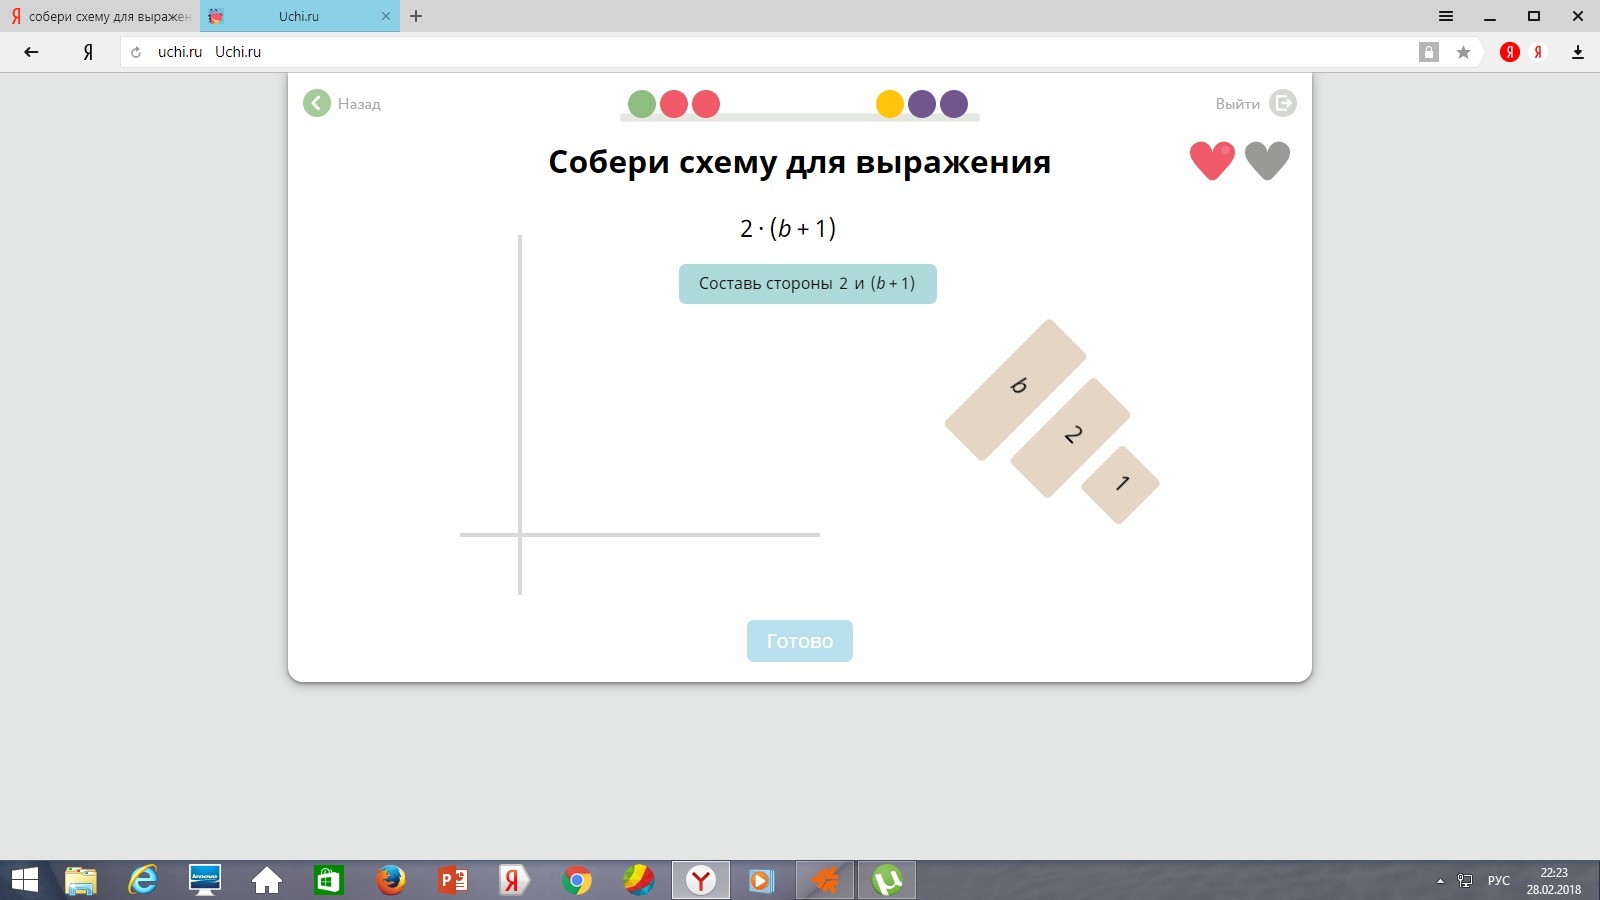This screenshot has height=900, width=1600.
Task: Open the browser hamburger menu
Action: tap(1446, 16)
